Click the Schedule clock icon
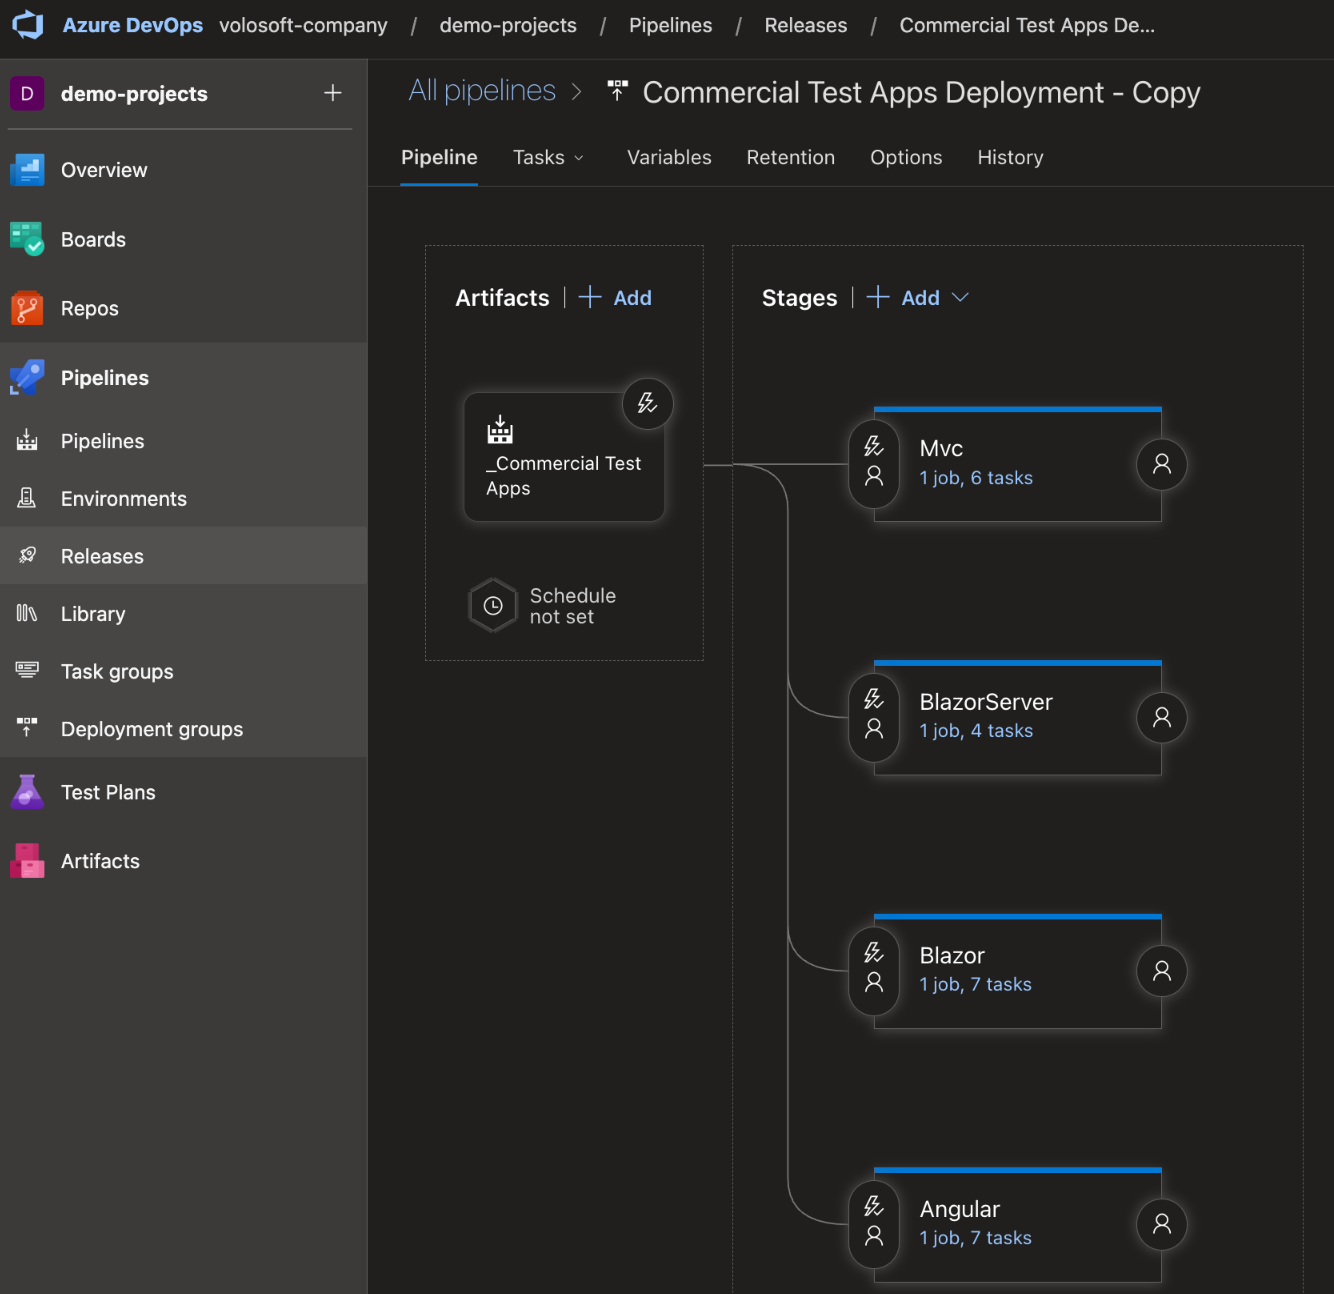Viewport: 1334px width, 1294px height. click(x=493, y=606)
